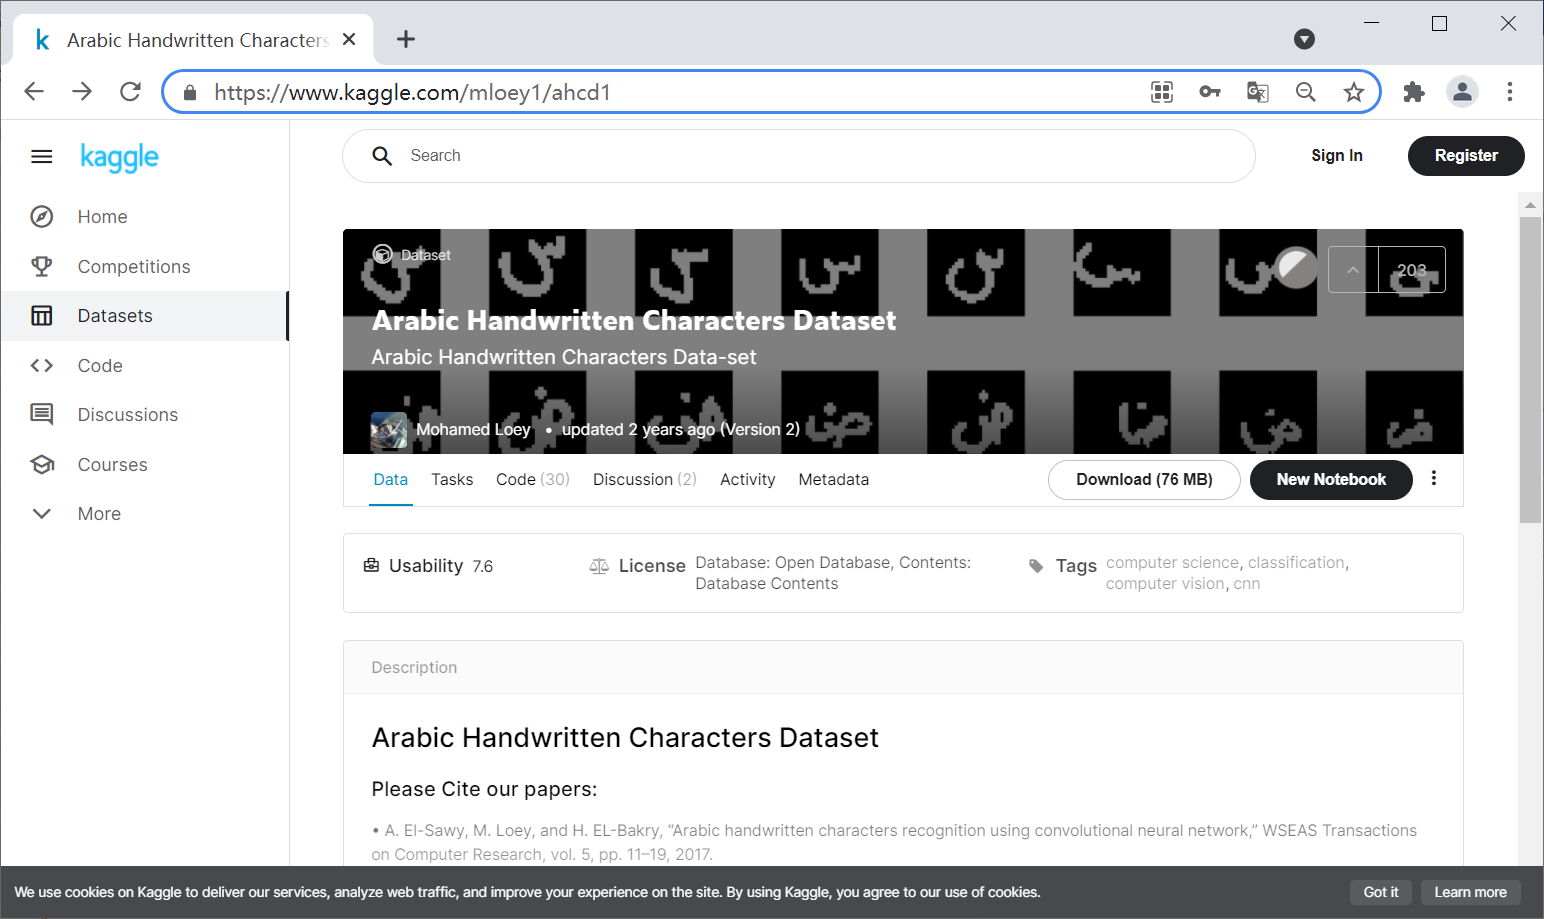Click the Dataset label icon in banner
The image size is (1544, 919).
point(382,254)
